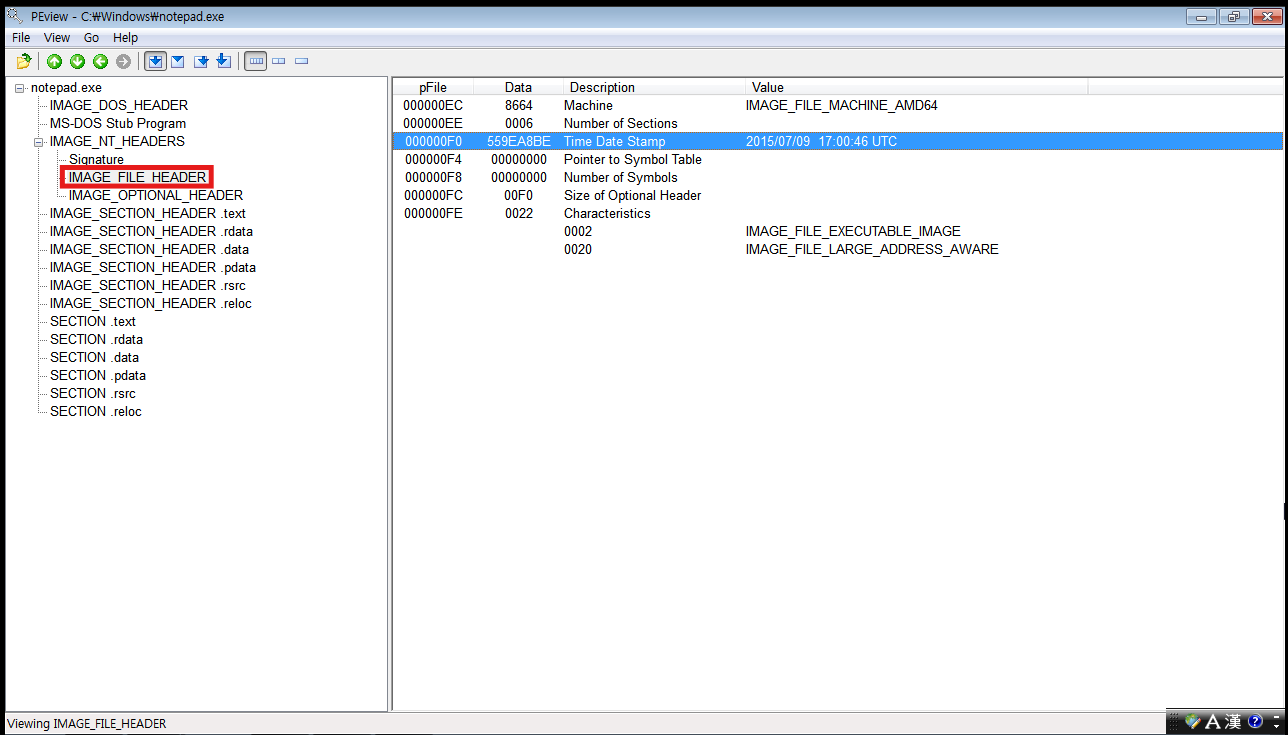Select SECTION .pdata in the tree
This screenshot has height=735, width=1288.
98,375
